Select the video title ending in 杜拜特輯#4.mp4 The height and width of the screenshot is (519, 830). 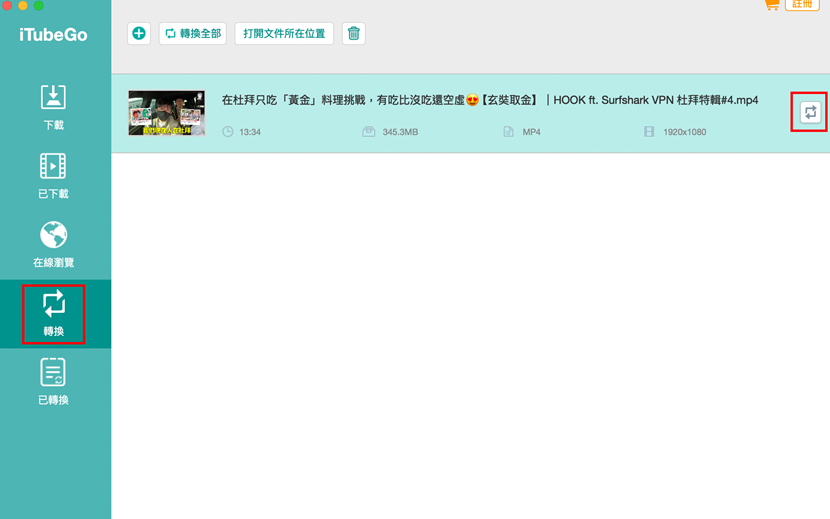pyautogui.click(x=490, y=100)
